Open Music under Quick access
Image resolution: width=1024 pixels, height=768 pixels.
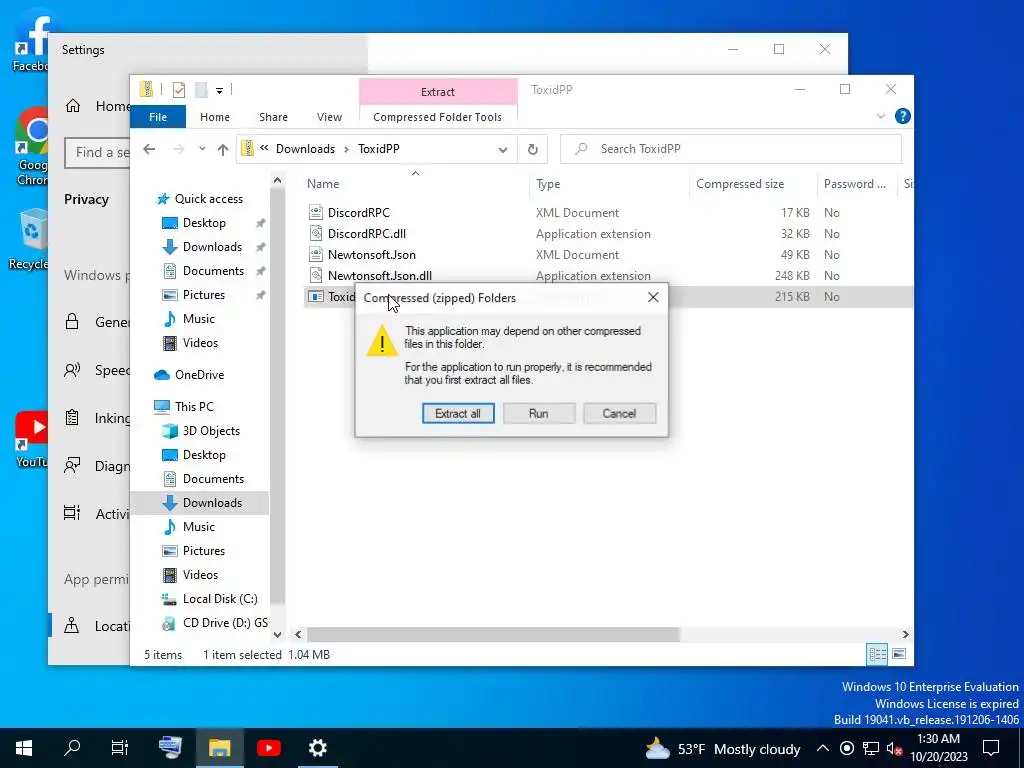pyautogui.click(x=199, y=319)
